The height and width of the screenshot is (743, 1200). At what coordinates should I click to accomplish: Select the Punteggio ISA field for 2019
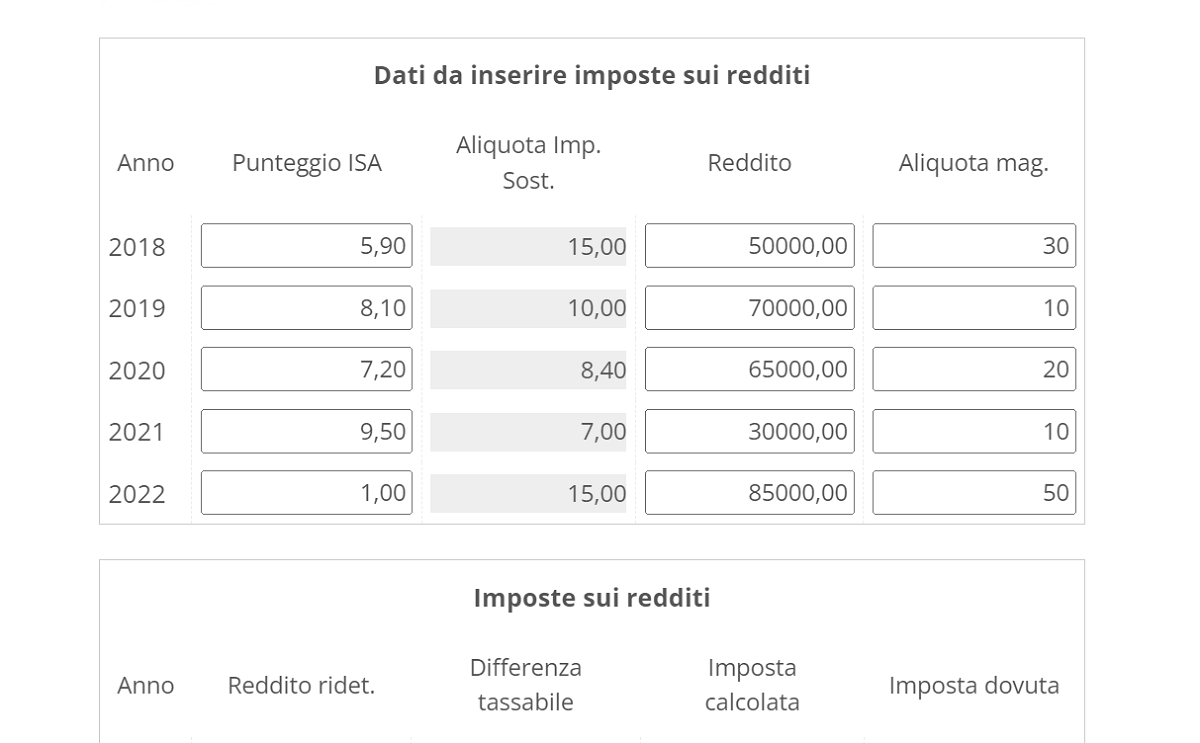(x=306, y=307)
